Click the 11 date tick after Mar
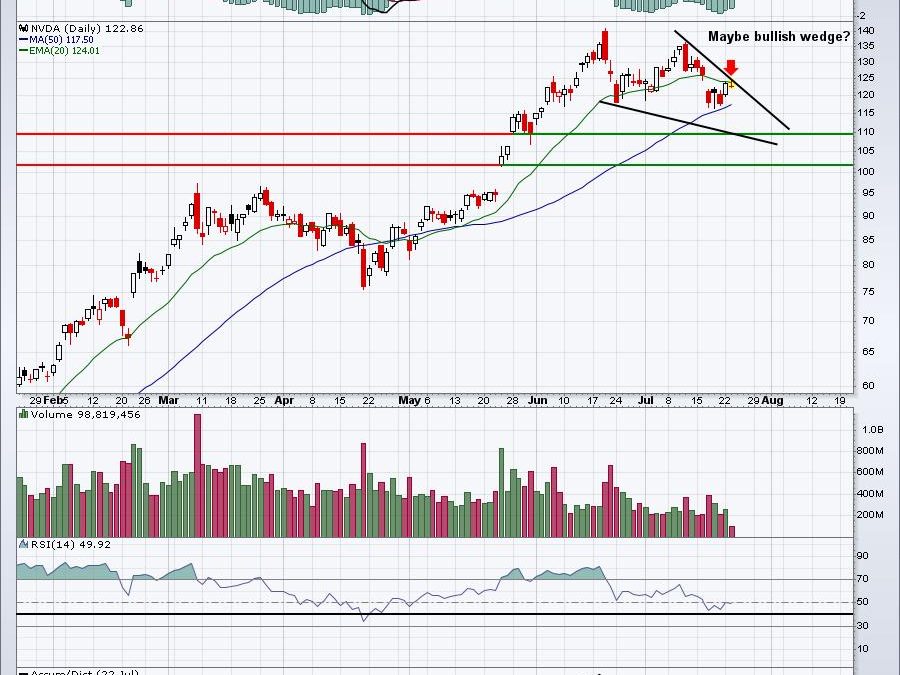 pyautogui.click(x=201, y=401)
